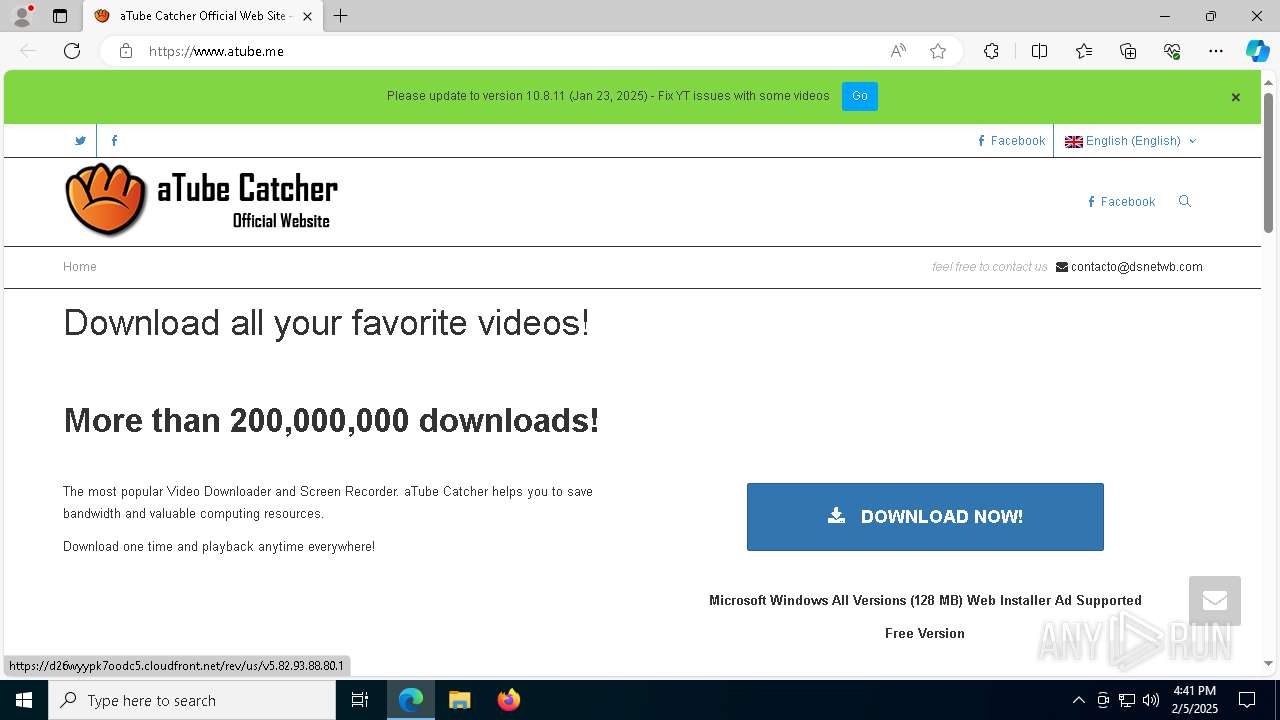Open Facebook link in top bar
This screenshot has height=720, width=1280.
[x=1011, y=141]
